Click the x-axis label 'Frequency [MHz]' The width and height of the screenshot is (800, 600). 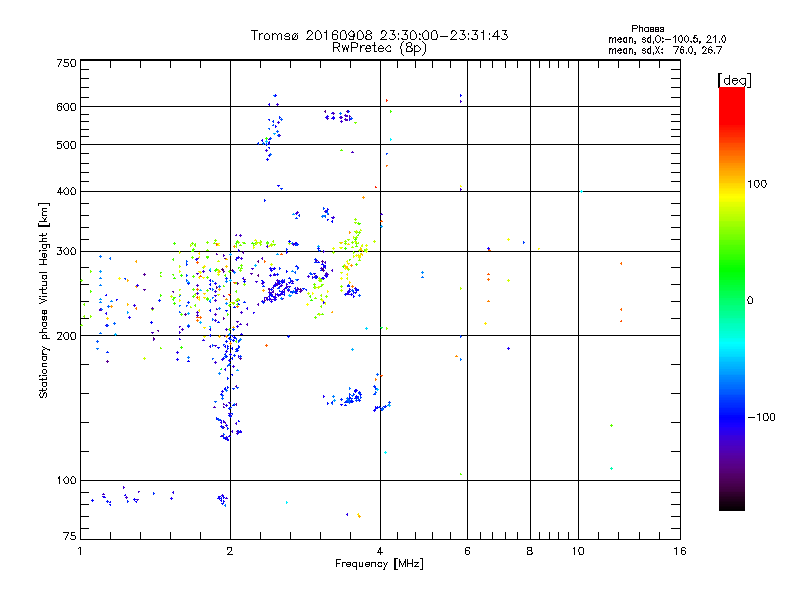[x=379, y=564]
